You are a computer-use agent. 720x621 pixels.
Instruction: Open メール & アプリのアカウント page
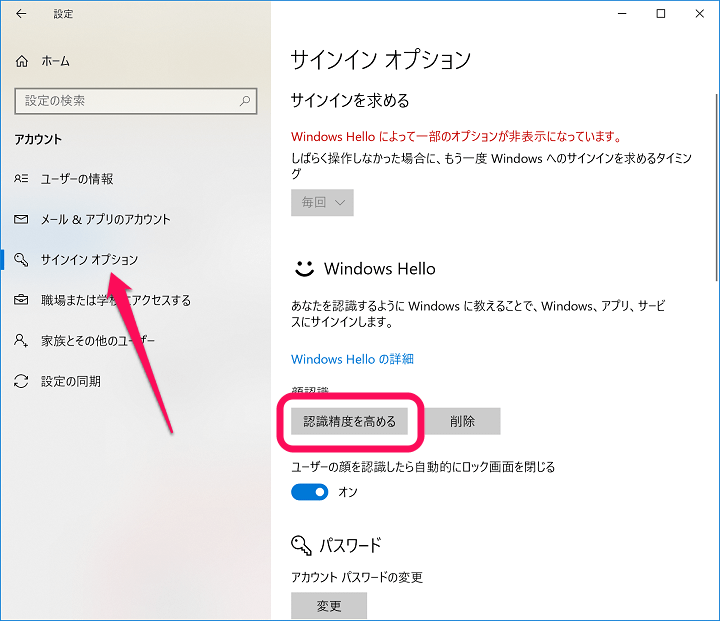105,219
